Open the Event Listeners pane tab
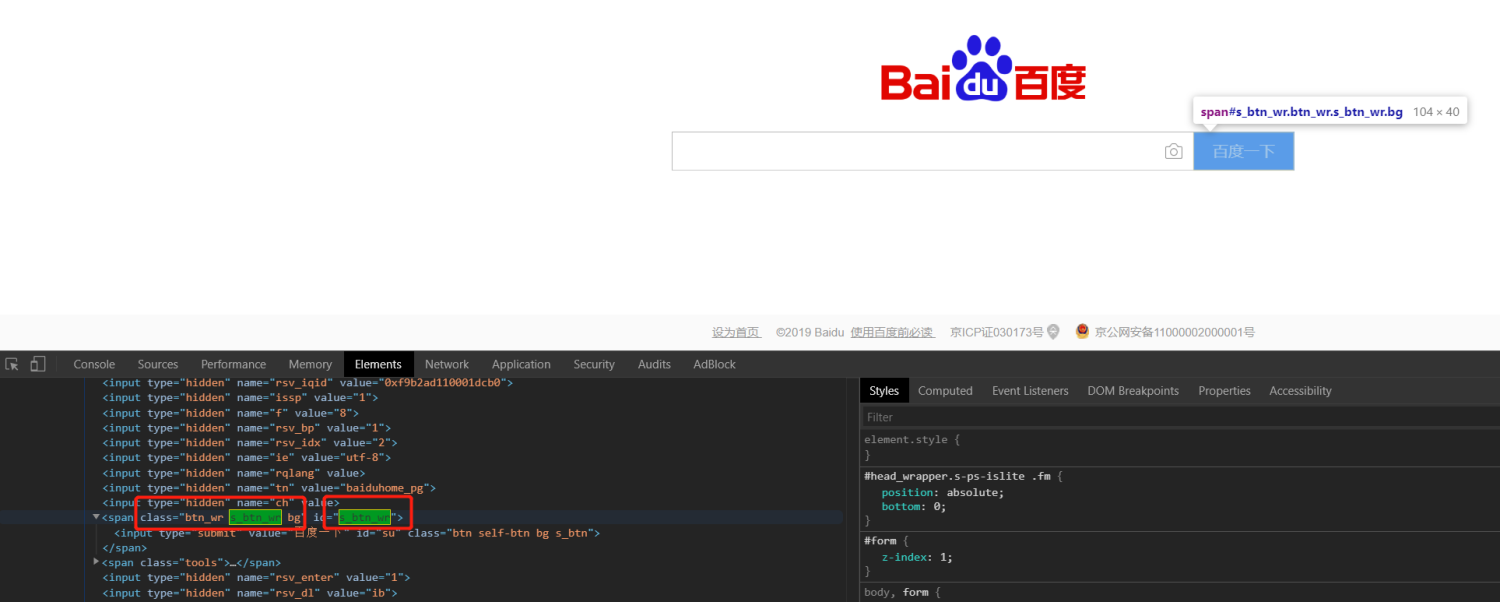This screenshot has height=602, width=1500. [x=1030, y=391]
